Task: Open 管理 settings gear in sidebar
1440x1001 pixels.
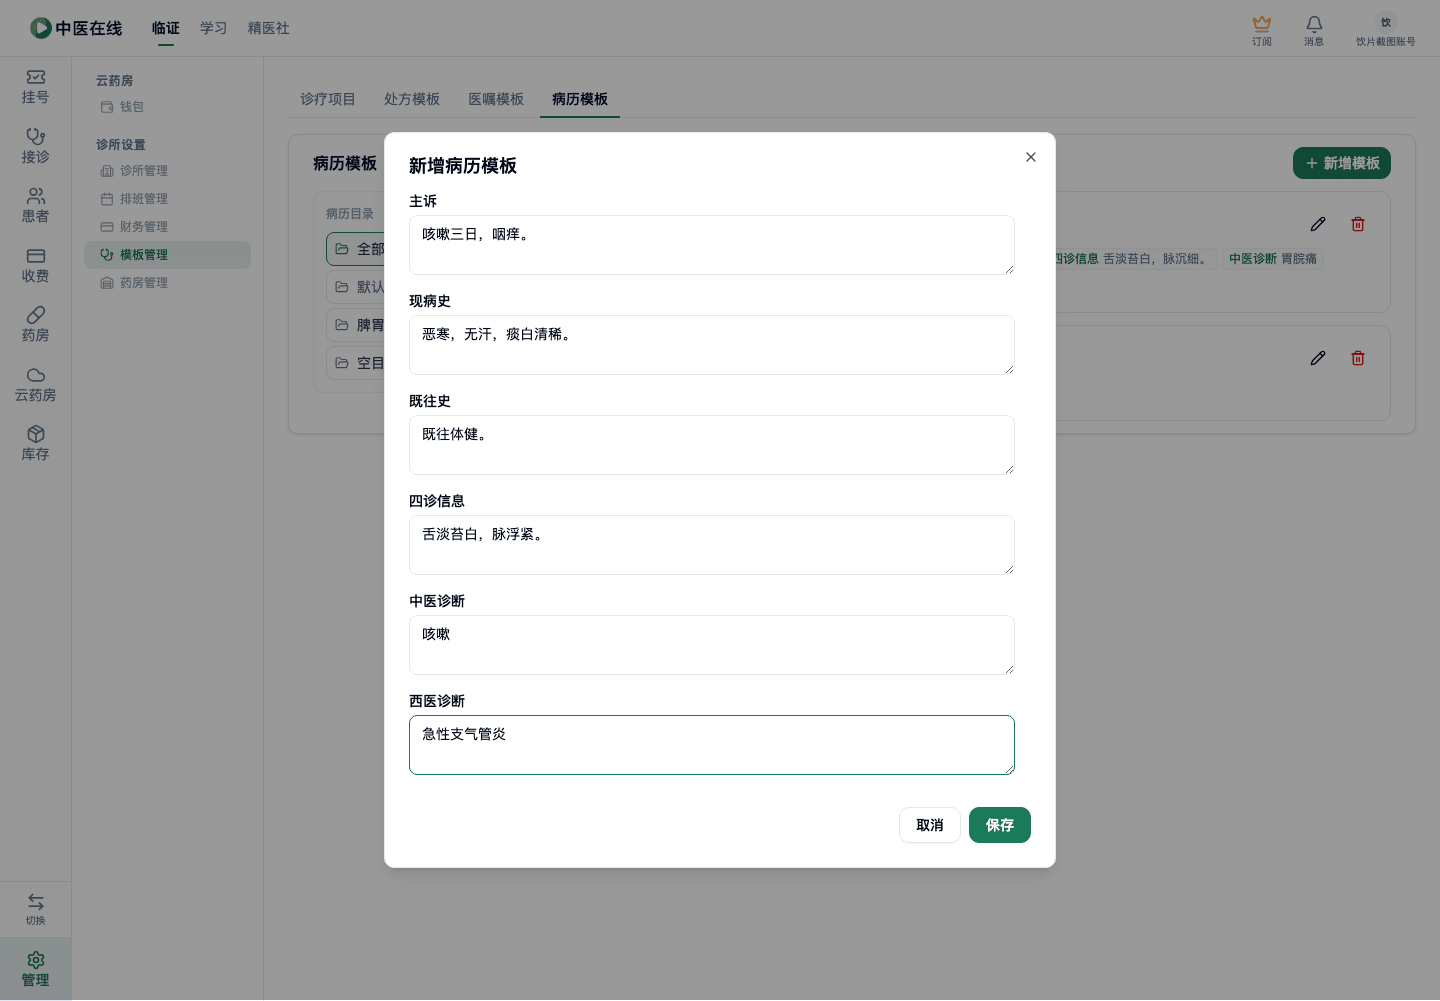Action: coord(36,960)
